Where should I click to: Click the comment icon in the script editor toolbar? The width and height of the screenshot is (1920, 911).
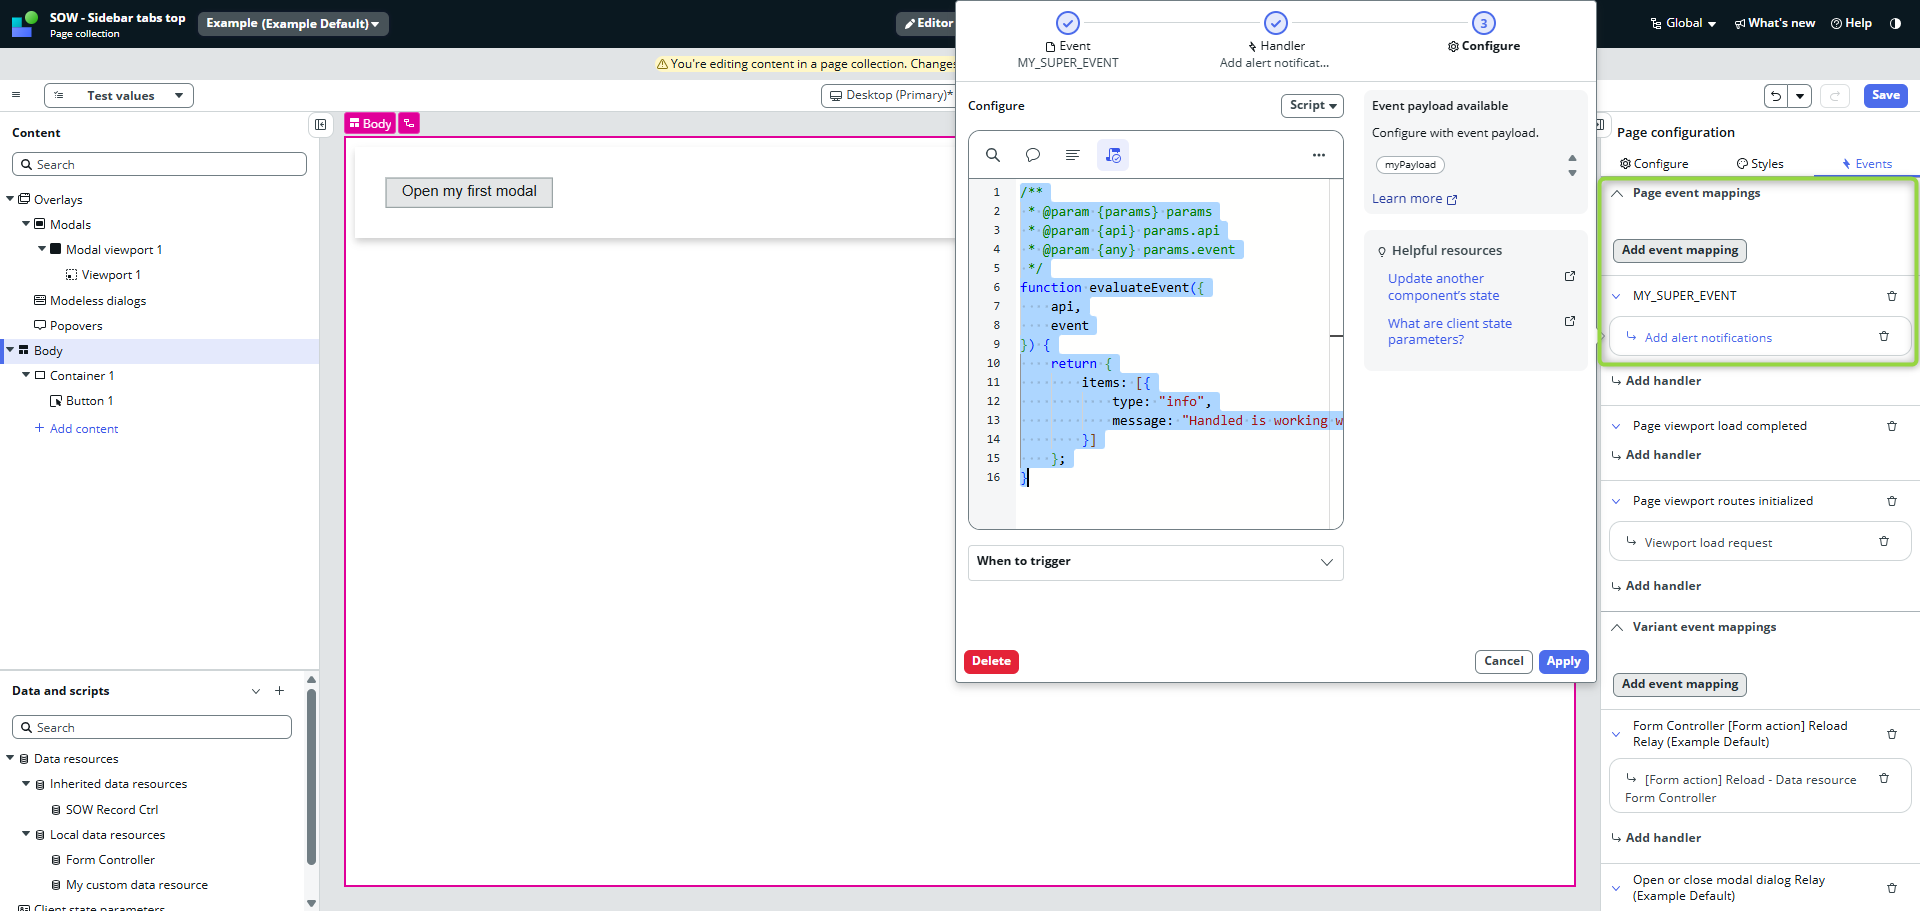point(1032,155)
